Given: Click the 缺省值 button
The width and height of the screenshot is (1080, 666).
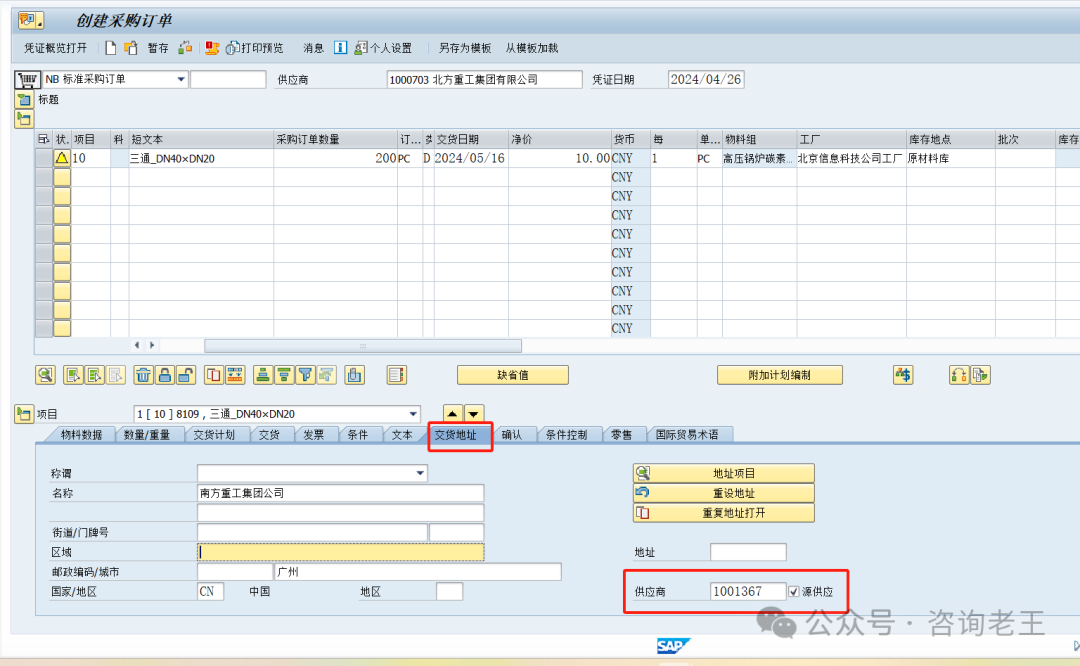Looking at the screenshot, I should [513, 375].
